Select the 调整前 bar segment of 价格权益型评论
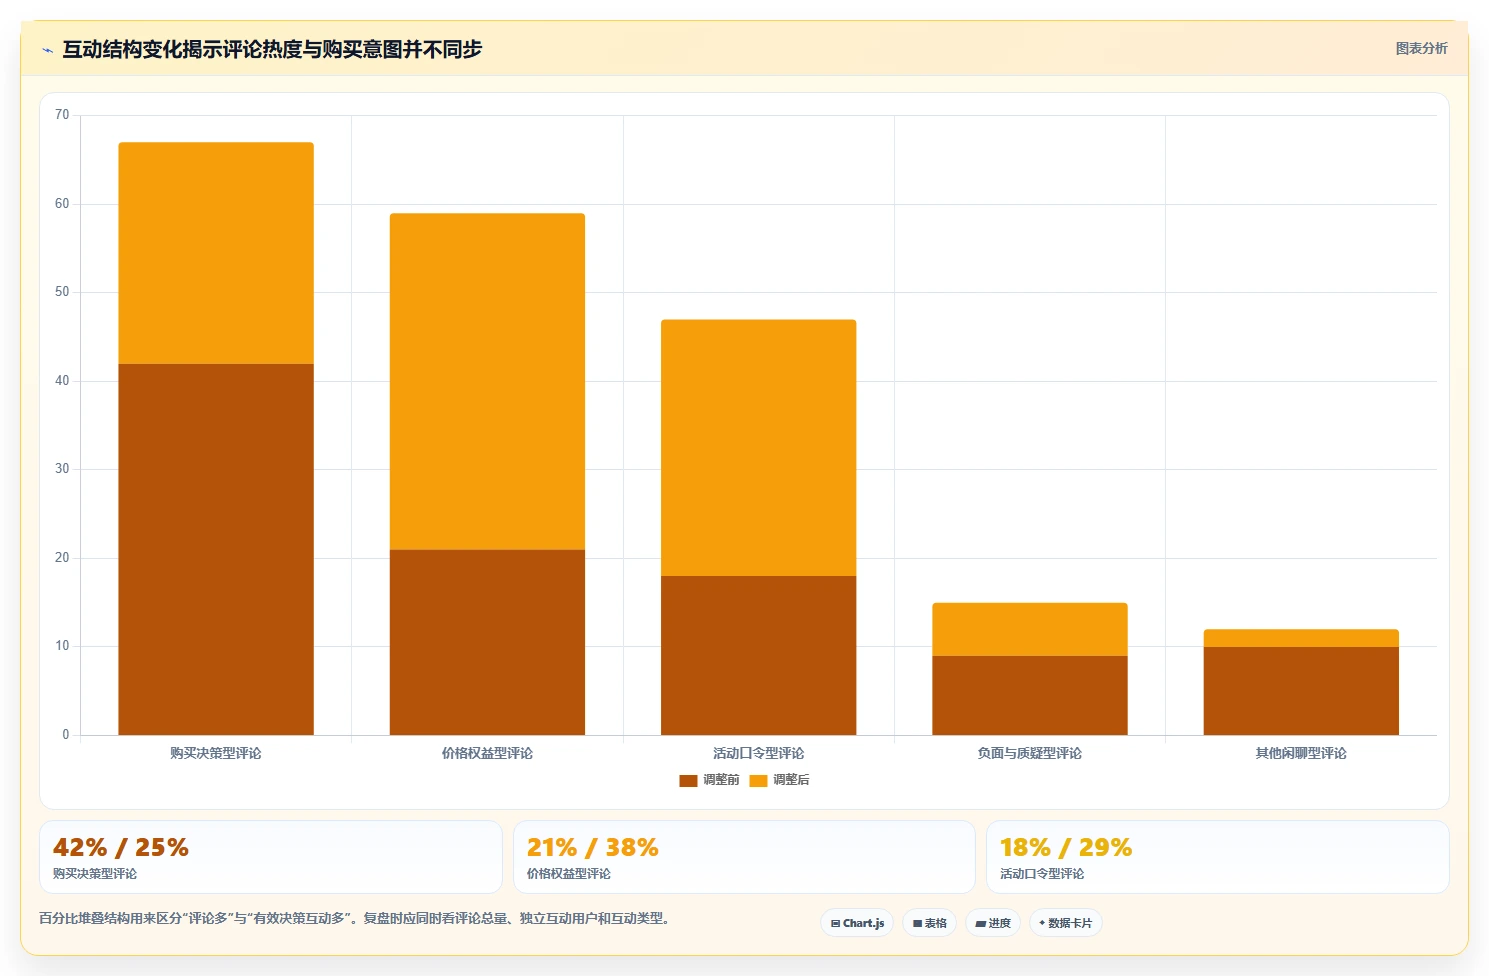 (x=487, y=642)
